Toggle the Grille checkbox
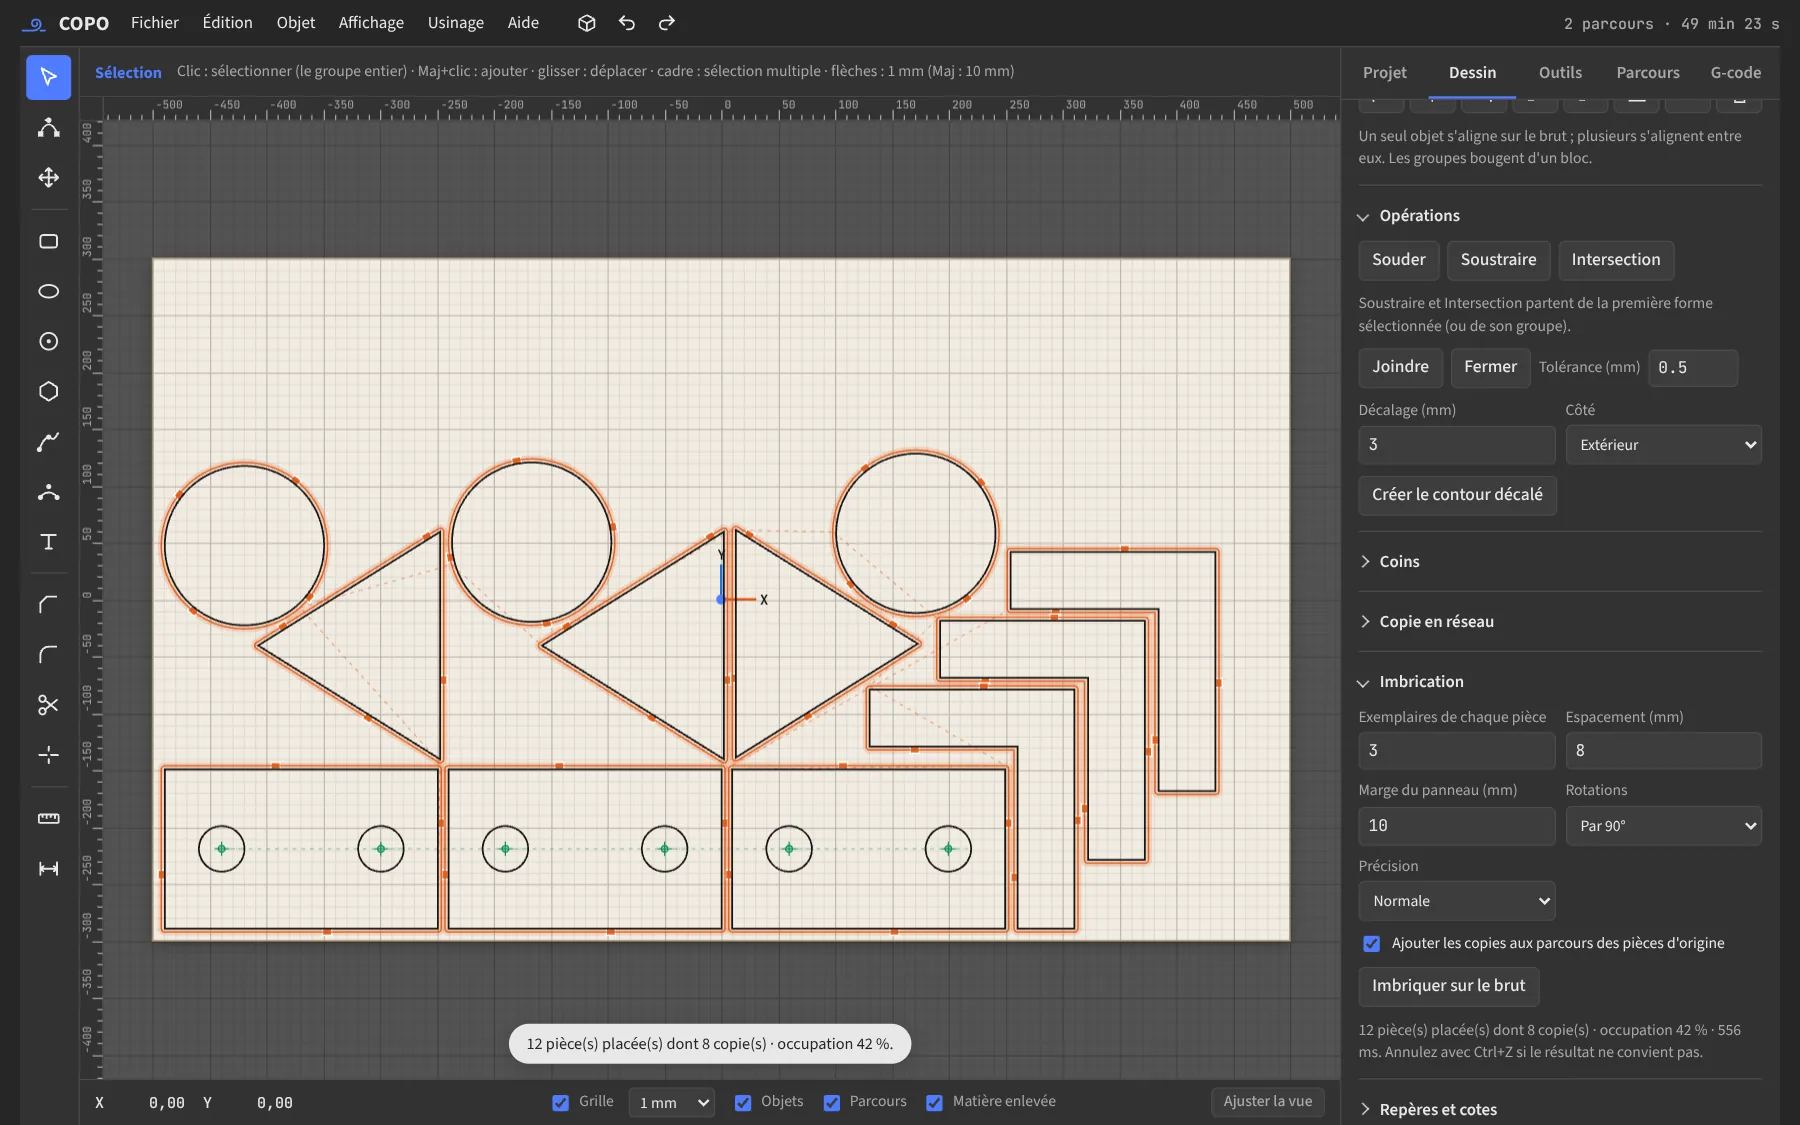The height and width of the screenshot is (1125, 1800). pos(560,1102)
